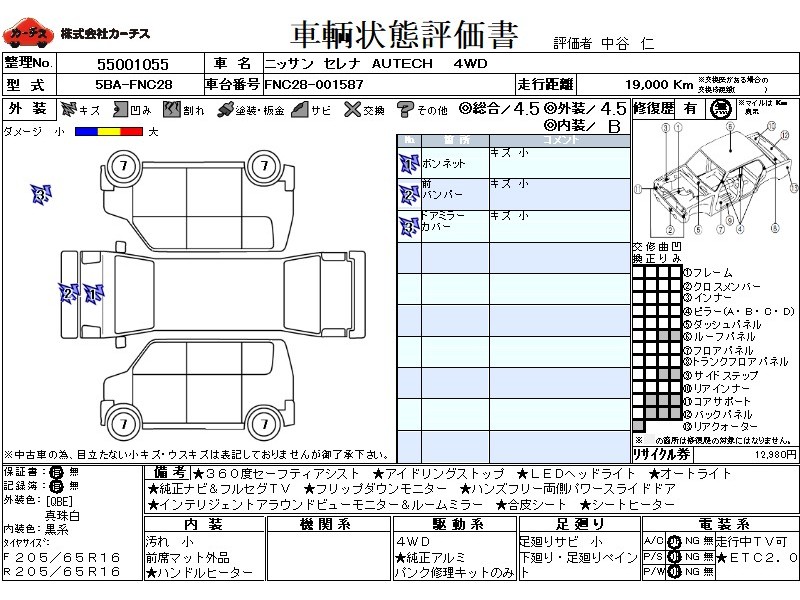Click the 内装 (interior) section header
Screen dimensions: 800x600
coord(203,524)
